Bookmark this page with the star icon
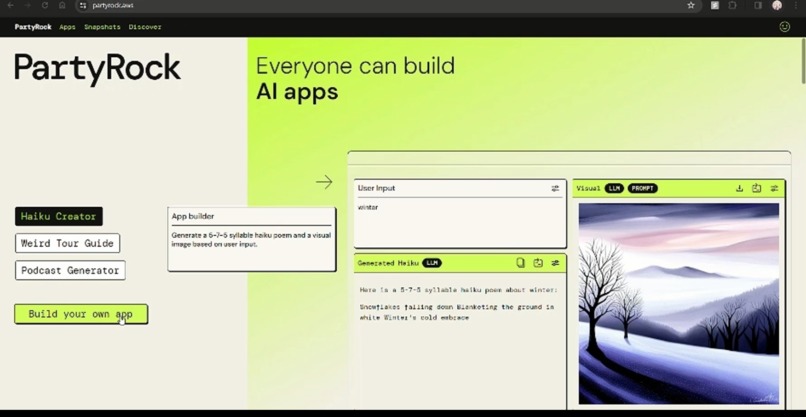The height and width of the screenshot is (417, 806). [x=691, y=5]
